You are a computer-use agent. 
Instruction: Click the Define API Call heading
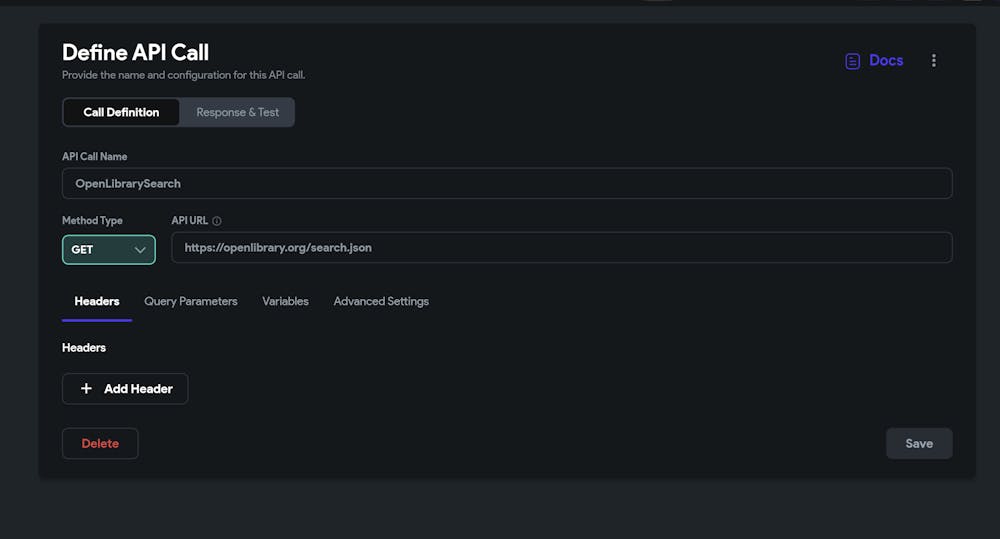[135, 52]
